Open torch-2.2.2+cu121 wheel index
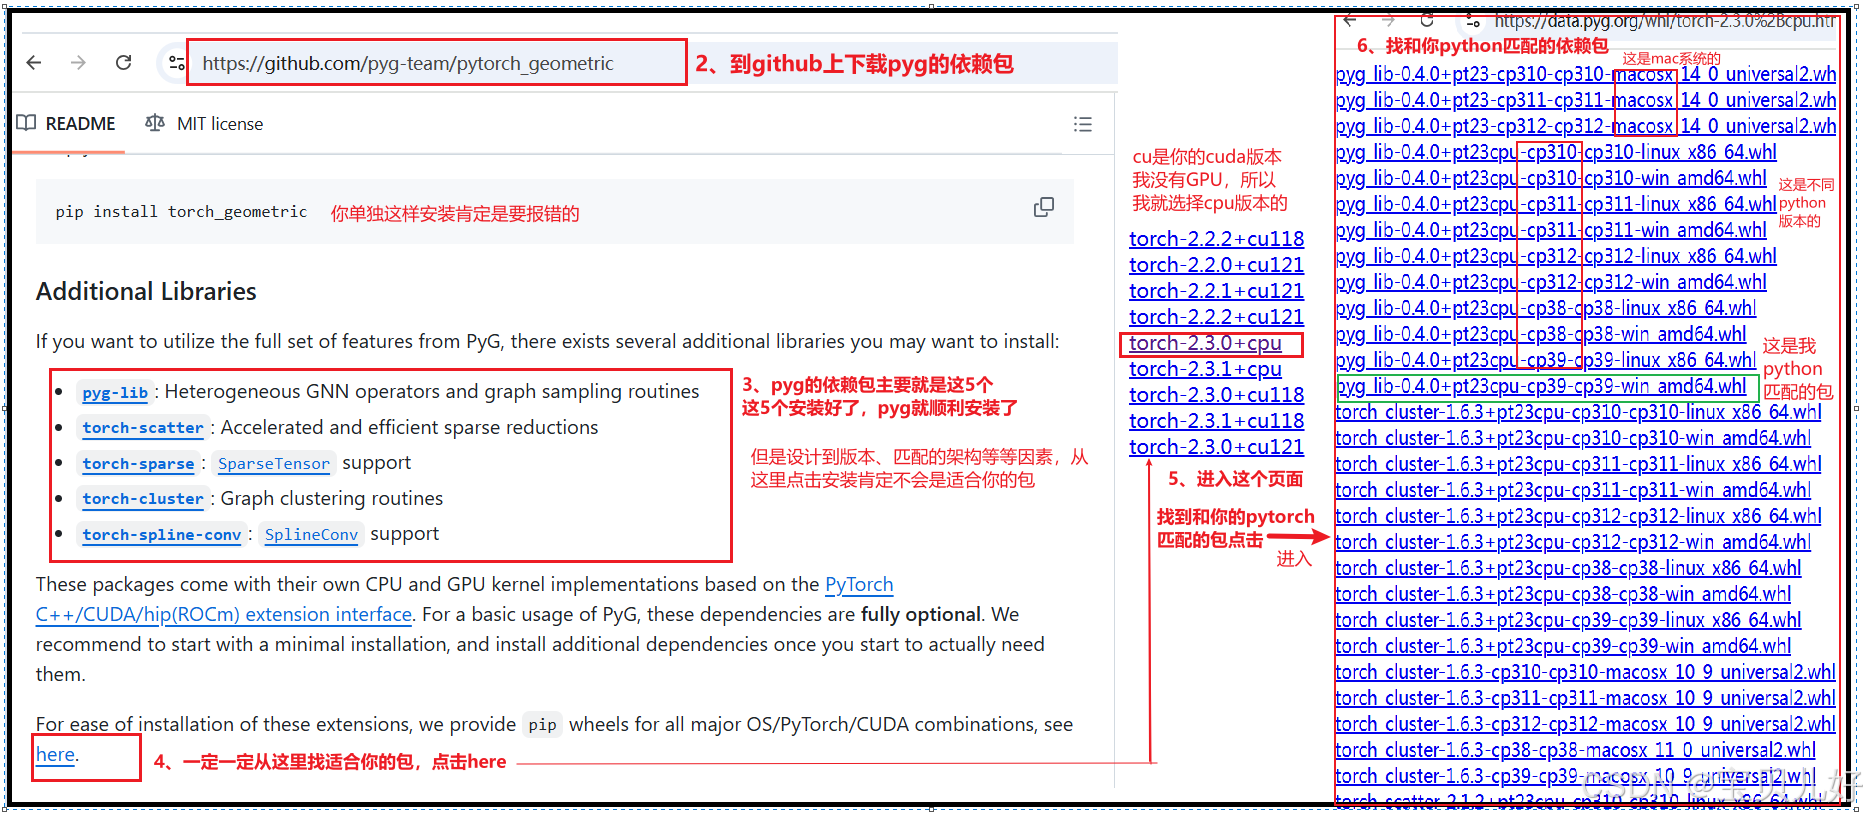 click(1216, 317)
